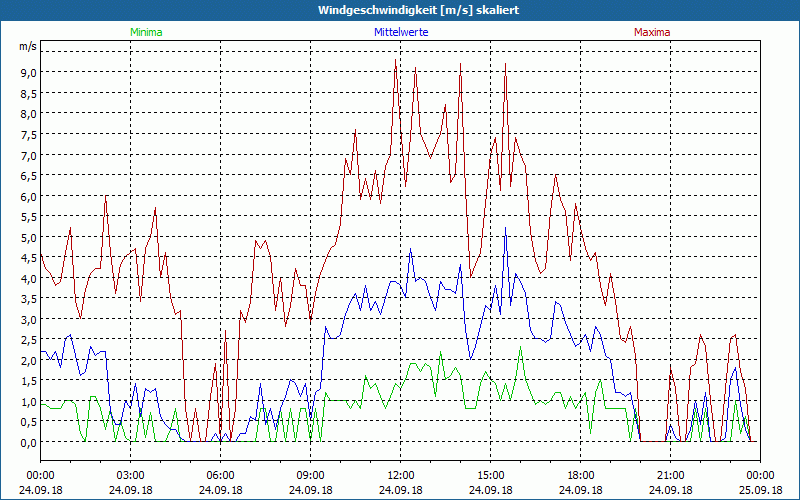The height and width of the screenshot is (500, 800).
Task: Click the 2,5 y-axis tick label
Action: (27, 340)
